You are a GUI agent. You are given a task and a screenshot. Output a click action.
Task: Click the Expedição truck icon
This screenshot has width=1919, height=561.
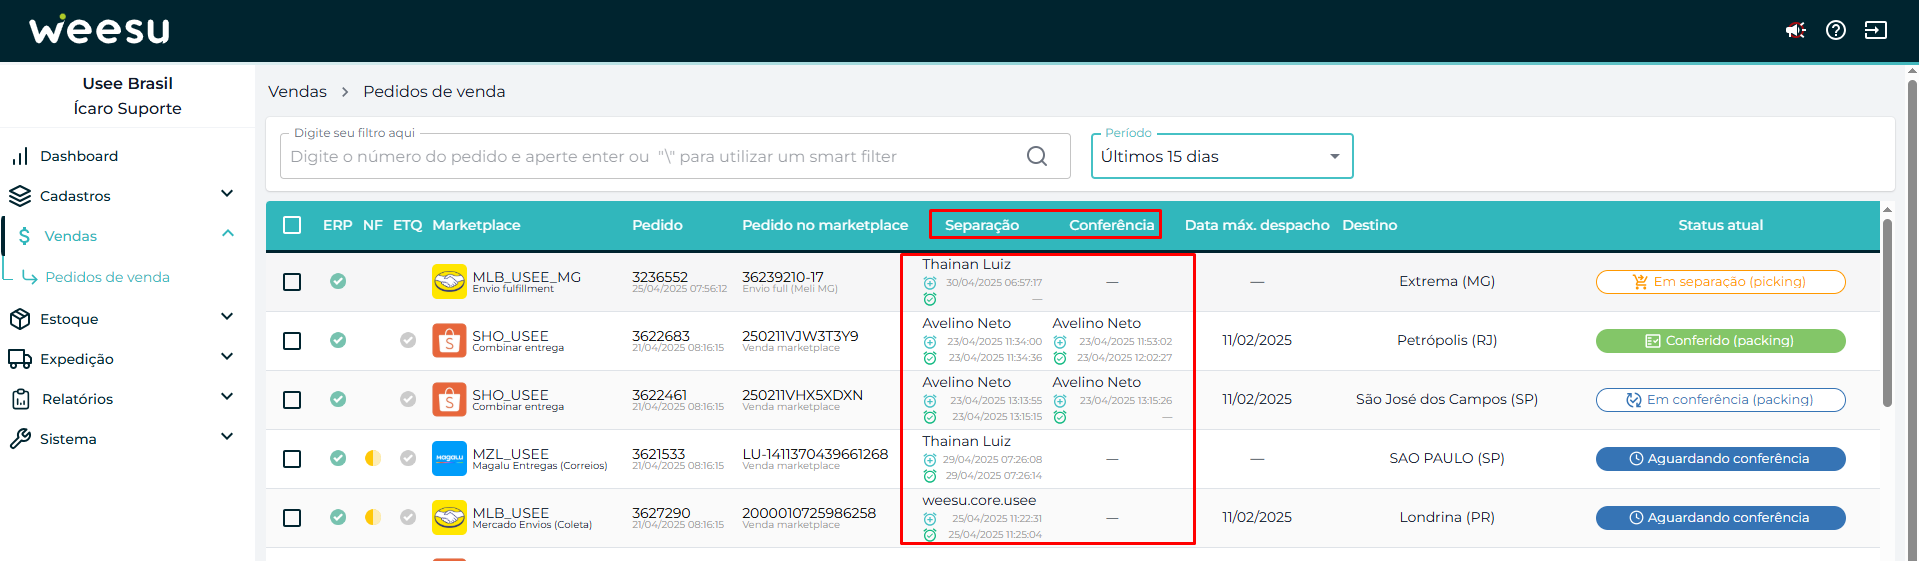[x=20, y=359]
